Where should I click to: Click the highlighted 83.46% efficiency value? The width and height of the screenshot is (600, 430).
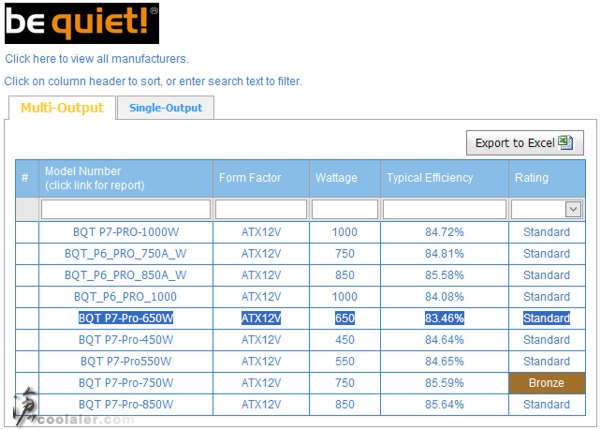coord(444,318)
